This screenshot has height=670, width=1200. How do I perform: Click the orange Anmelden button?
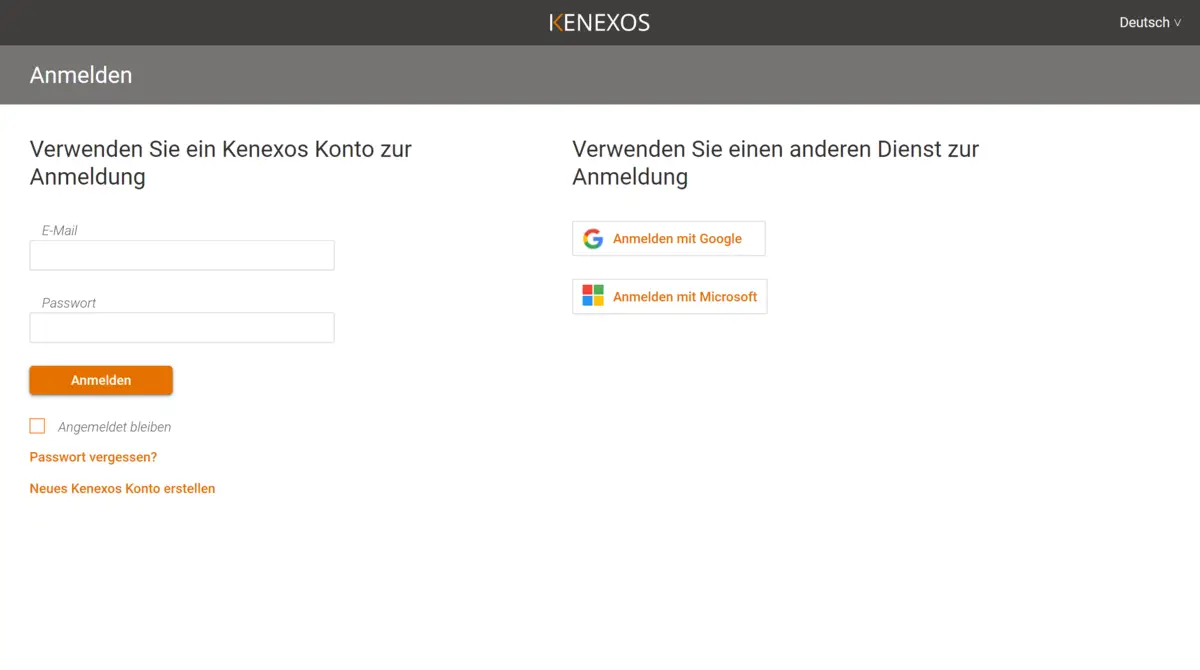[101, 380]
